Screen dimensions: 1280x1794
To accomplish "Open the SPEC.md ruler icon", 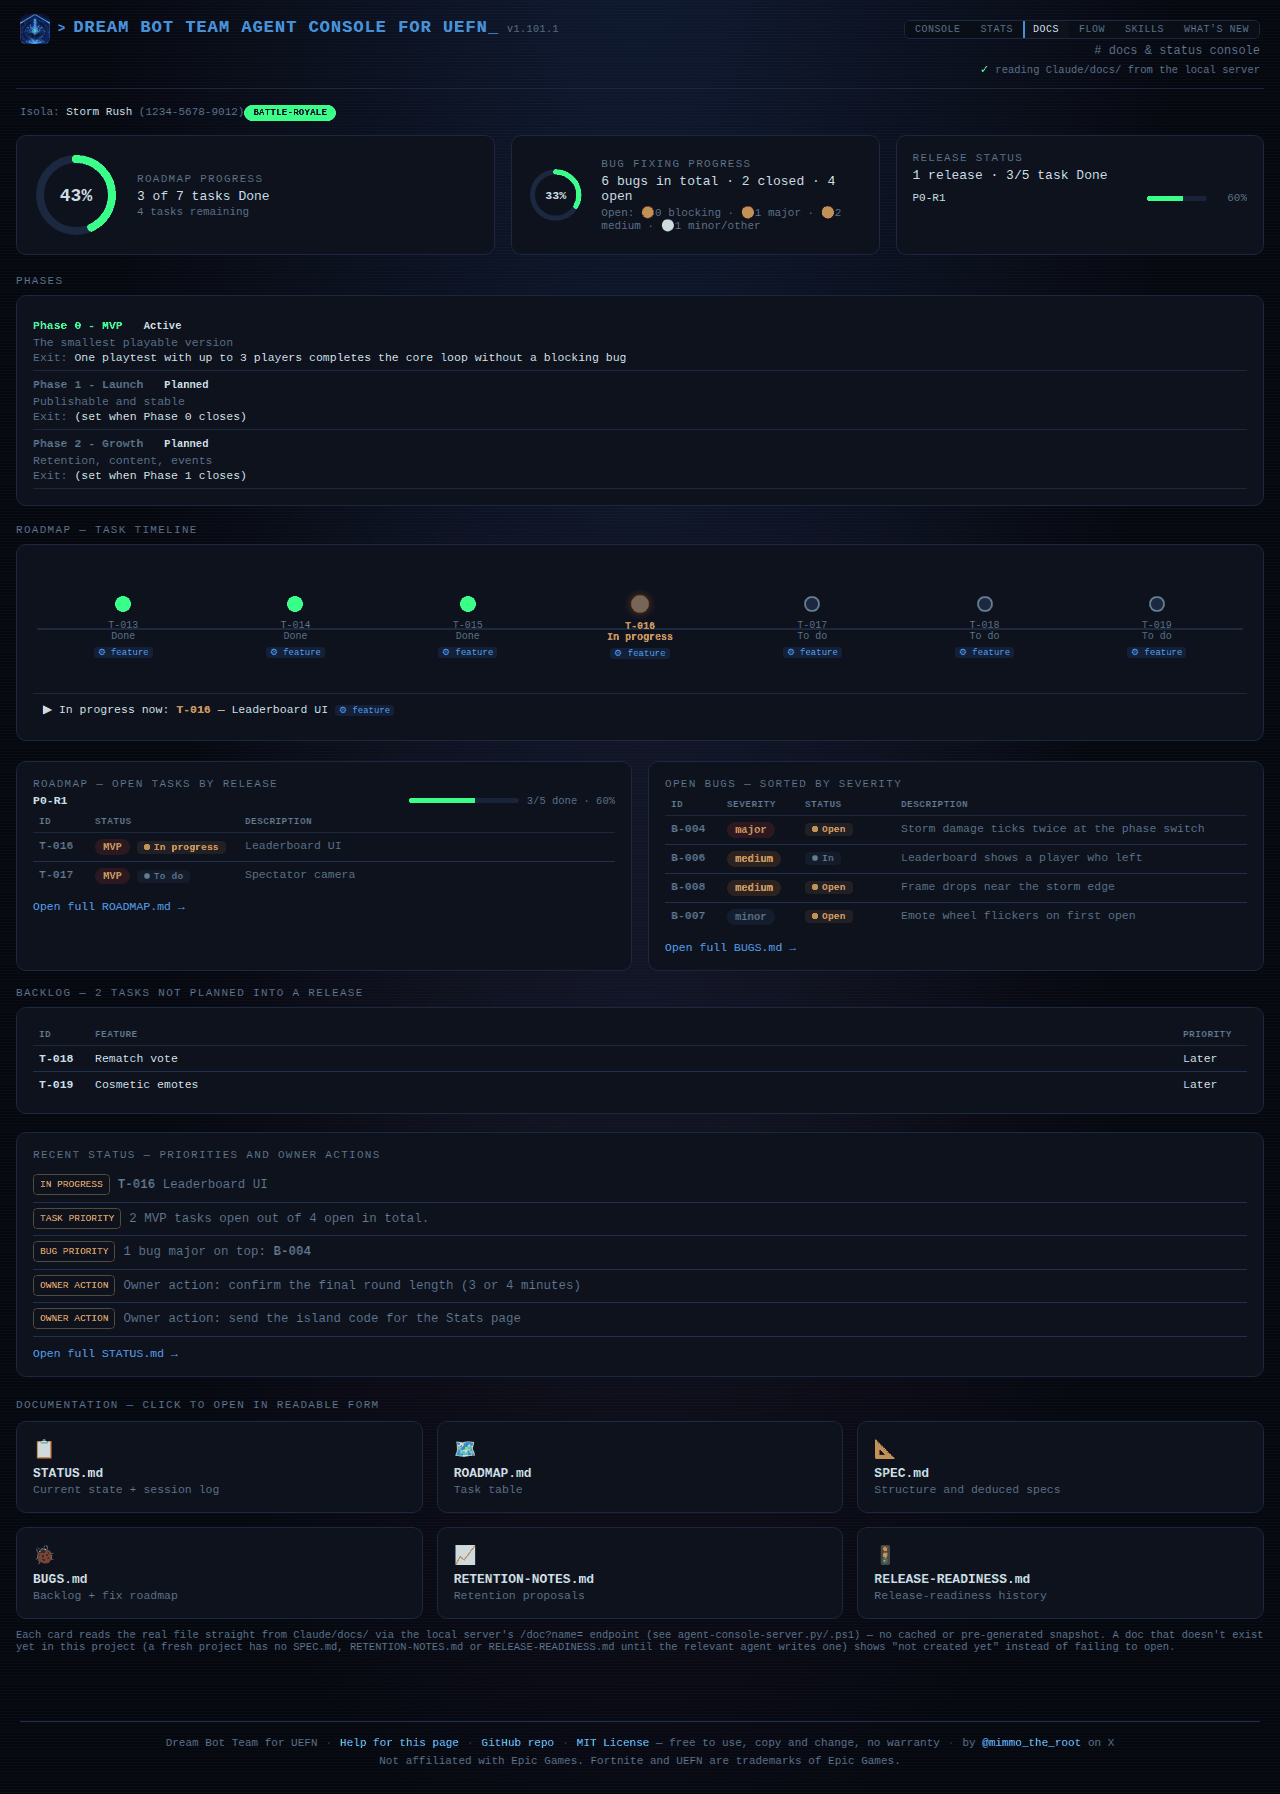I will [884, 1449].
